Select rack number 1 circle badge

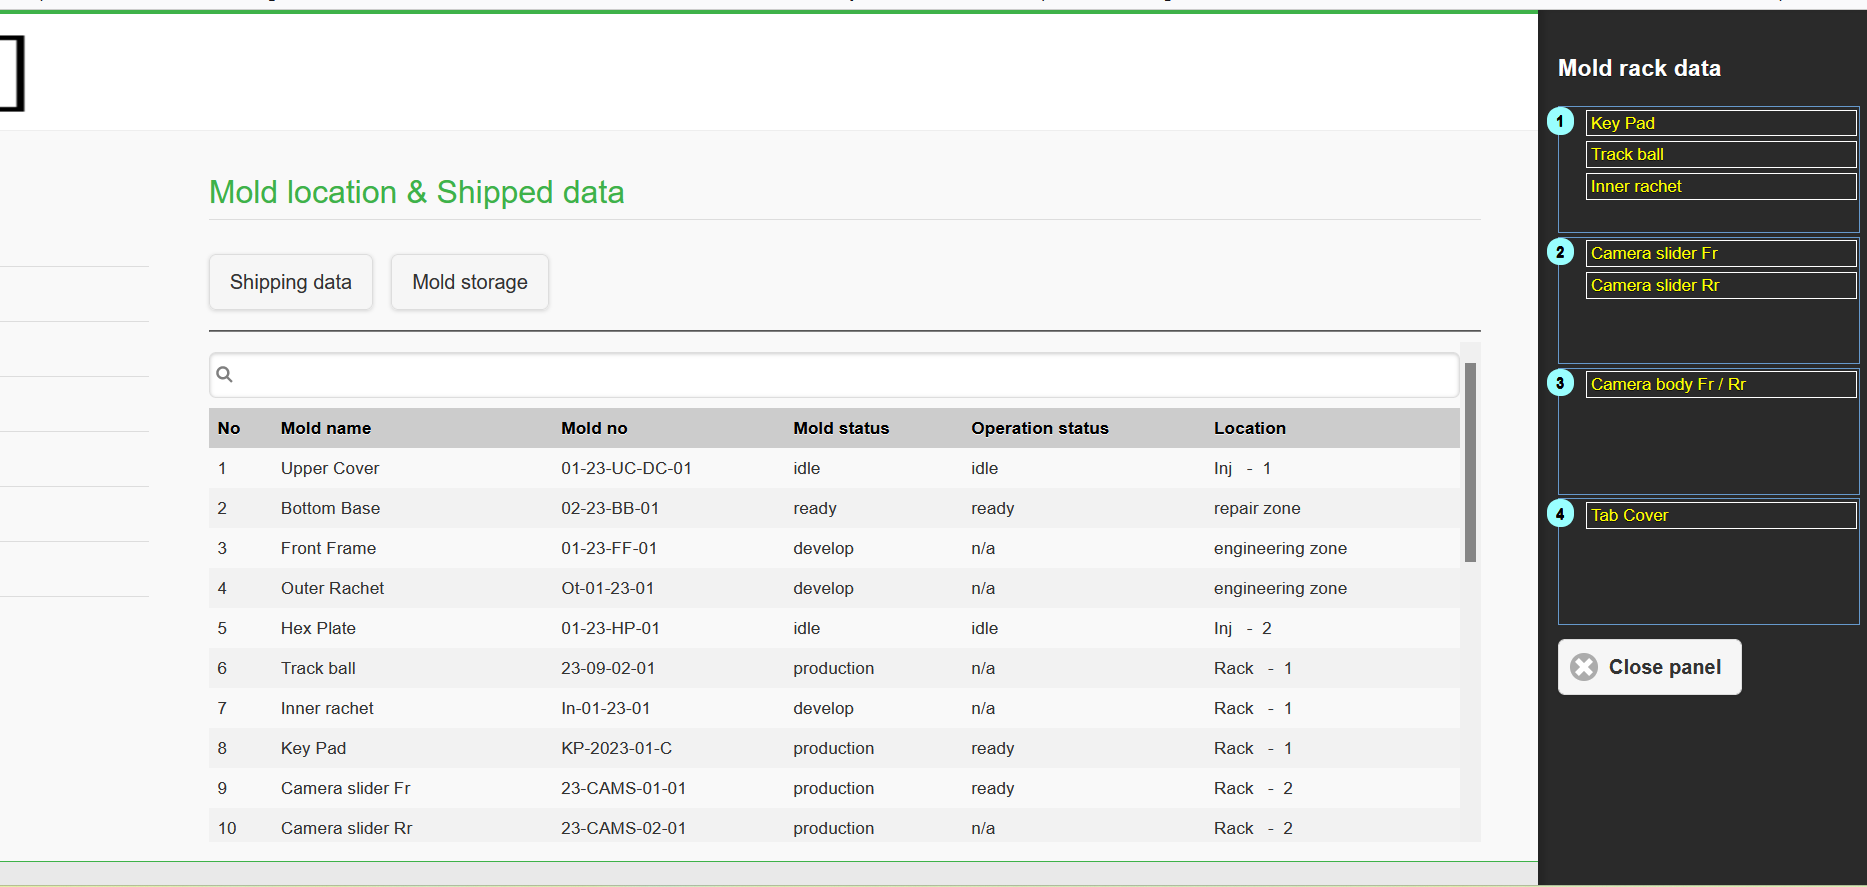[1560, 121]
